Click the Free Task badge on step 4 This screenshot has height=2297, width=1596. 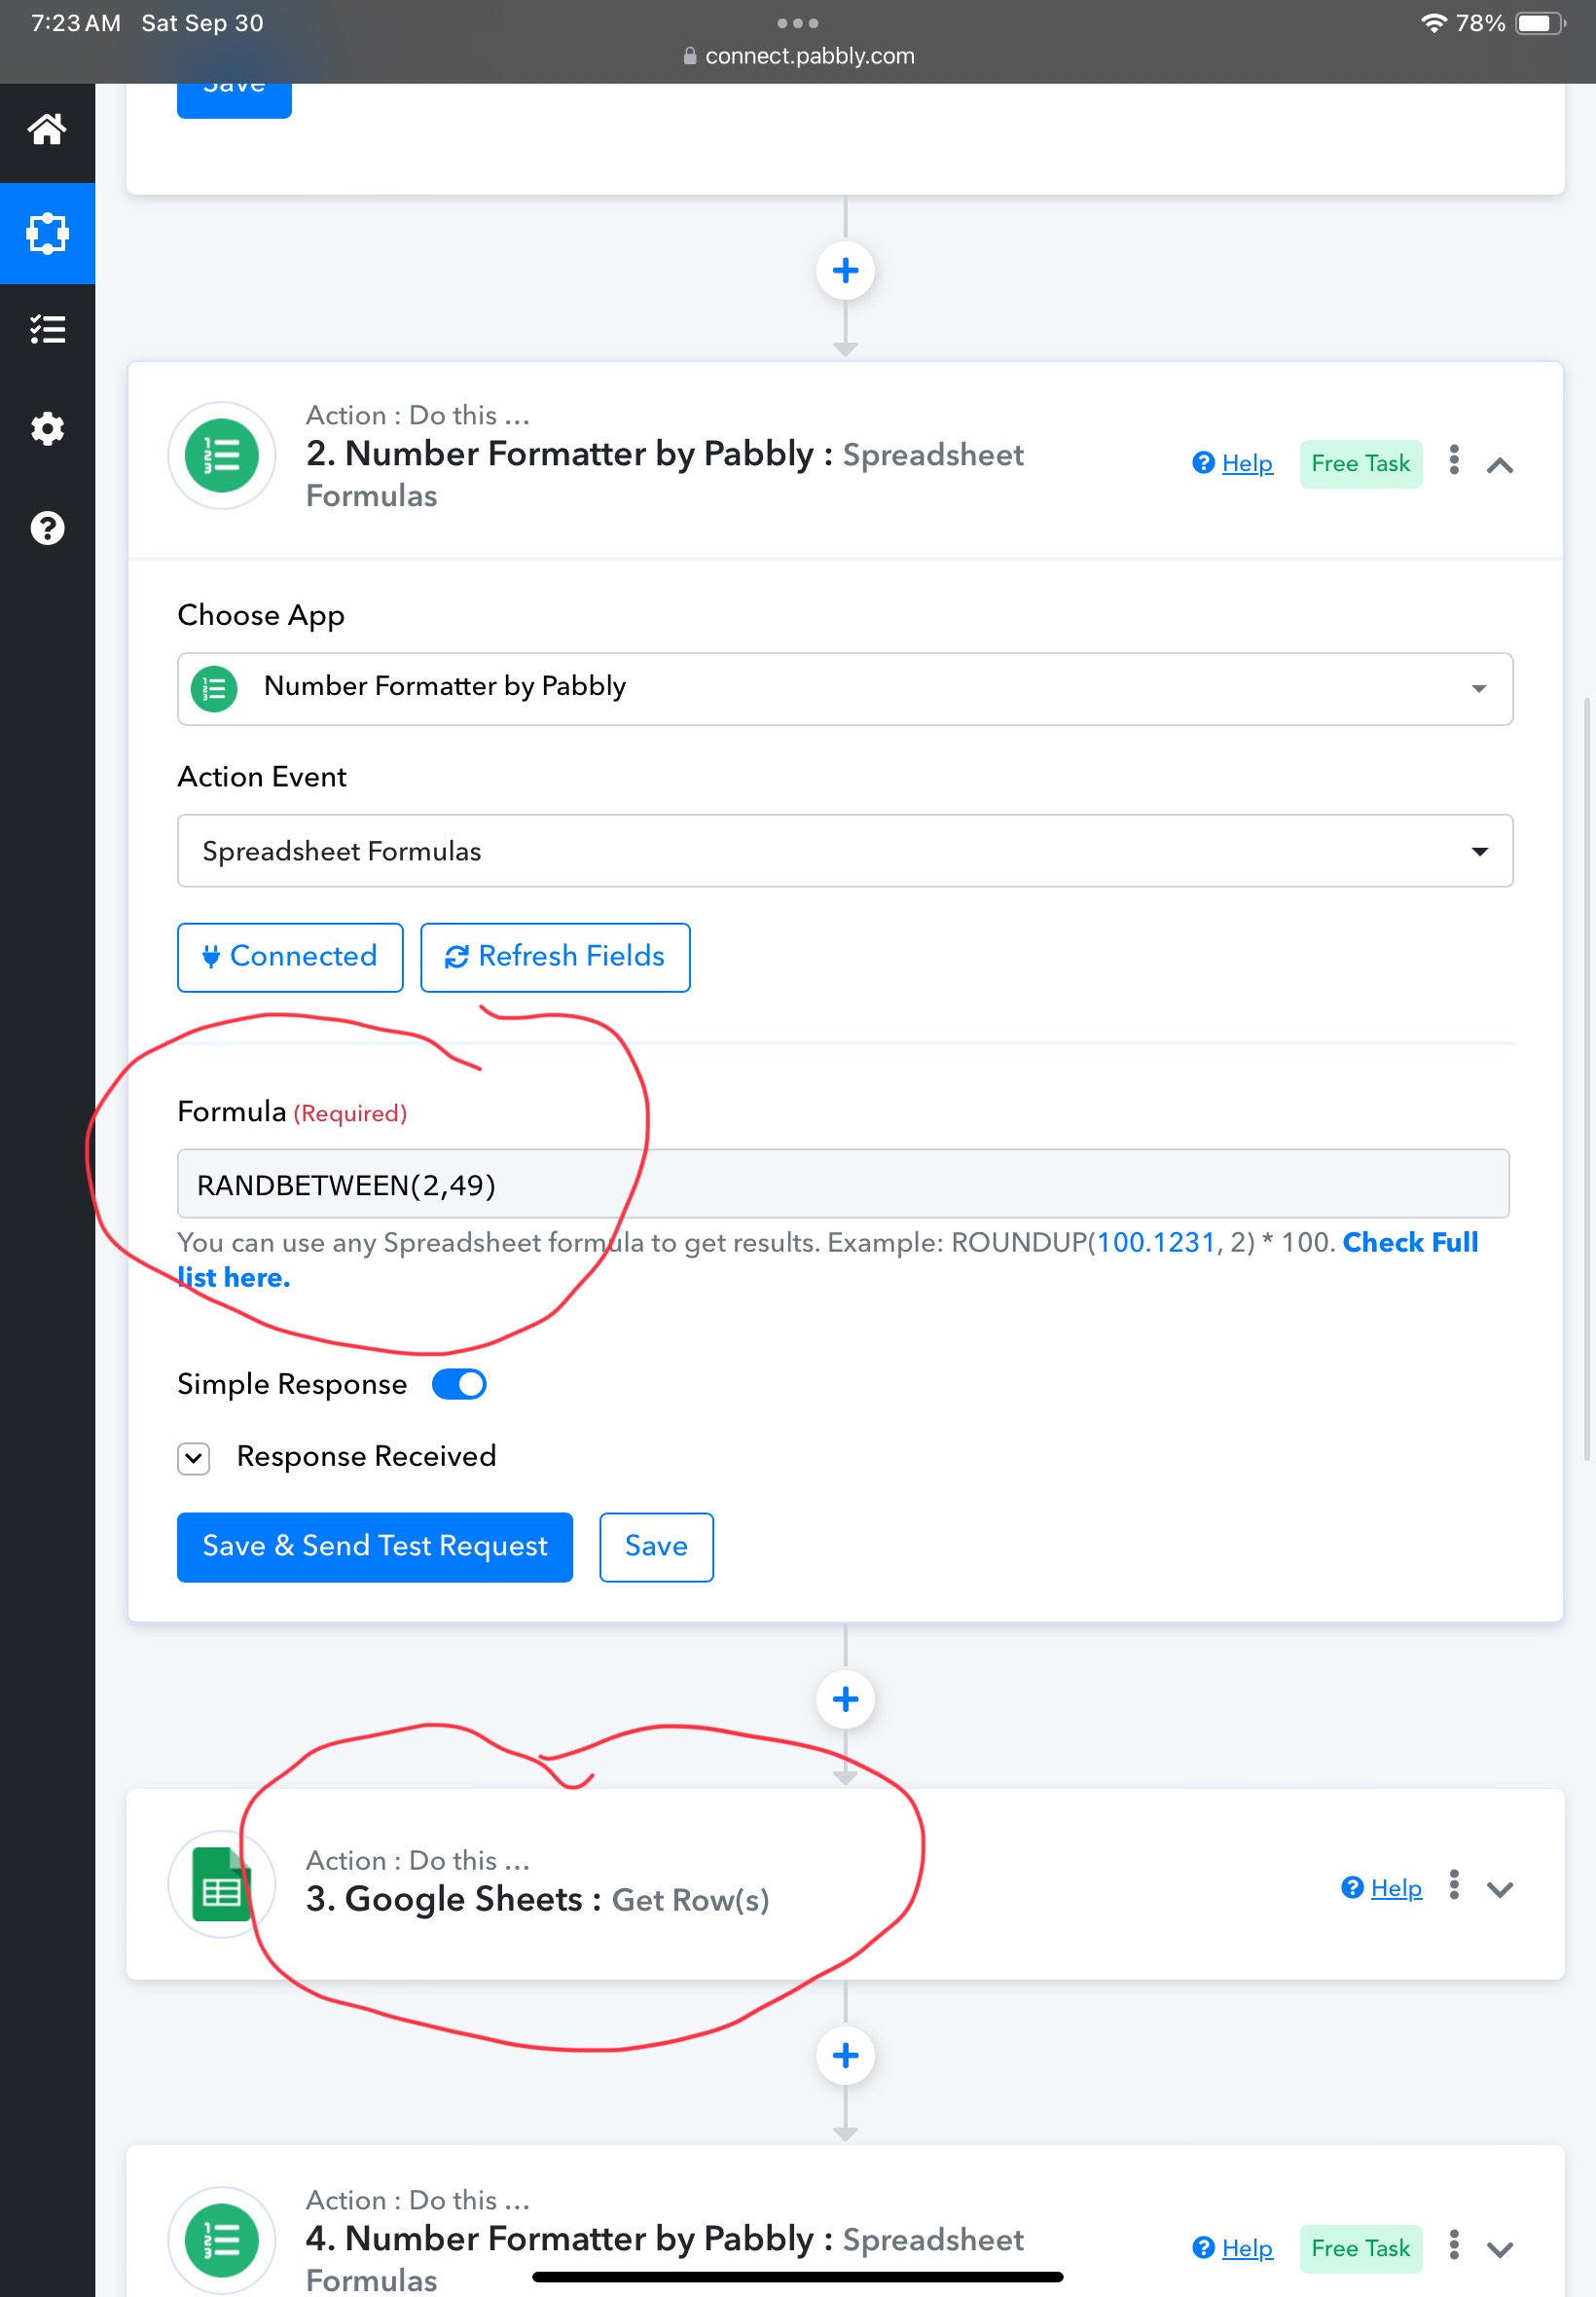(1360, 2247)
